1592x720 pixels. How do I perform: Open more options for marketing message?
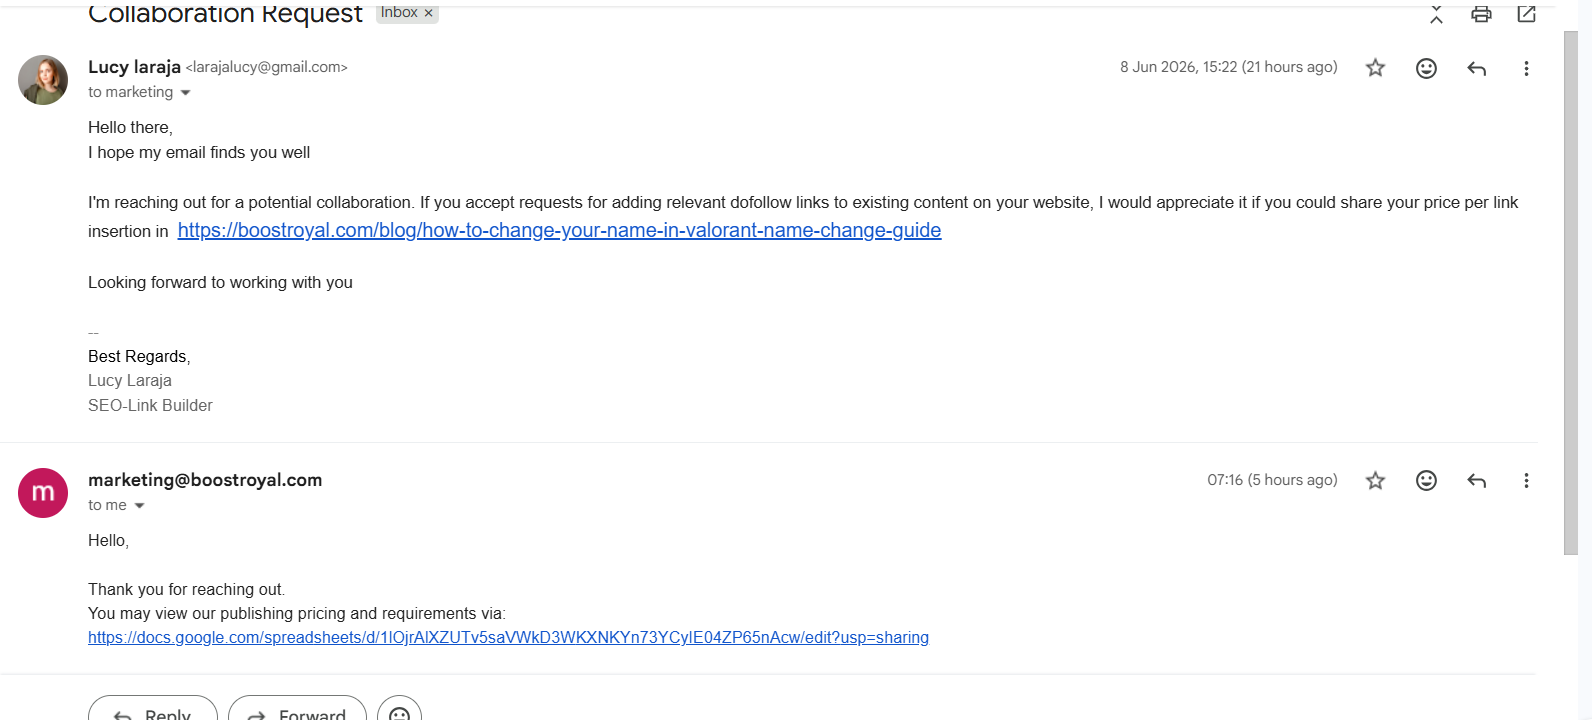point(1526,481)
